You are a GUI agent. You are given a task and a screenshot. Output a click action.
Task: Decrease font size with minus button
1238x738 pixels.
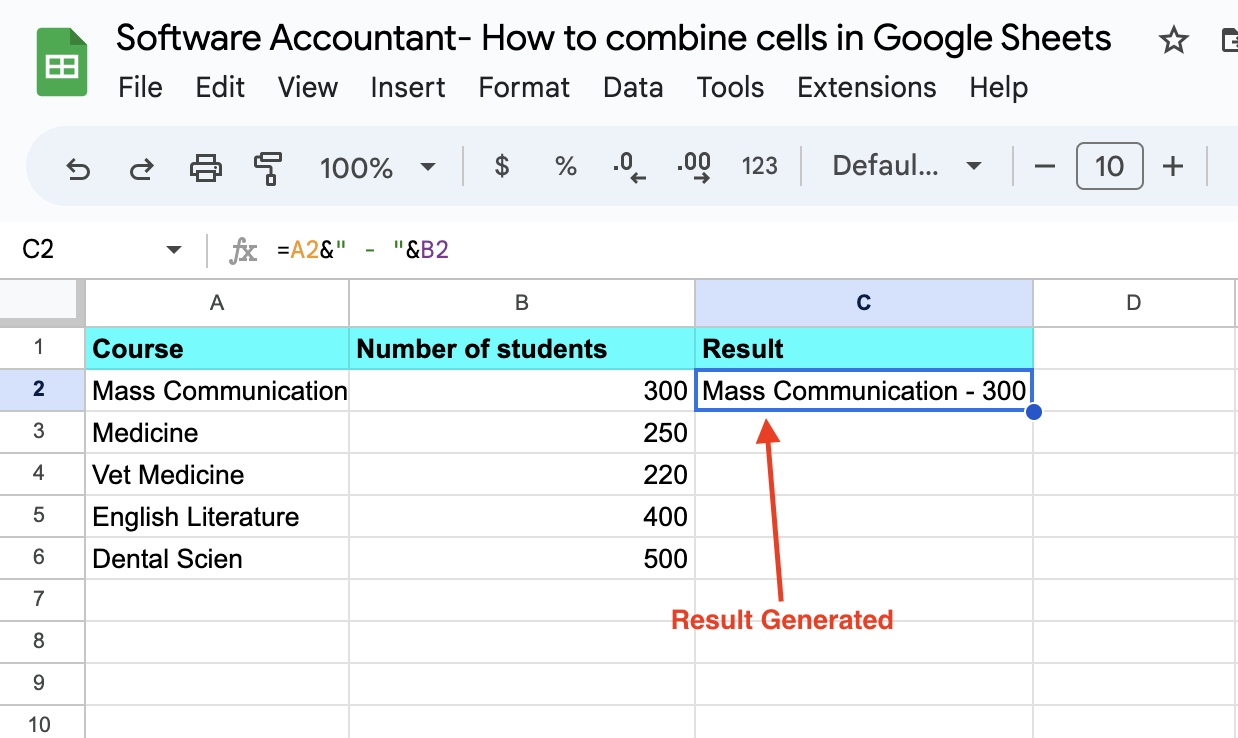tap(1045, 166)
